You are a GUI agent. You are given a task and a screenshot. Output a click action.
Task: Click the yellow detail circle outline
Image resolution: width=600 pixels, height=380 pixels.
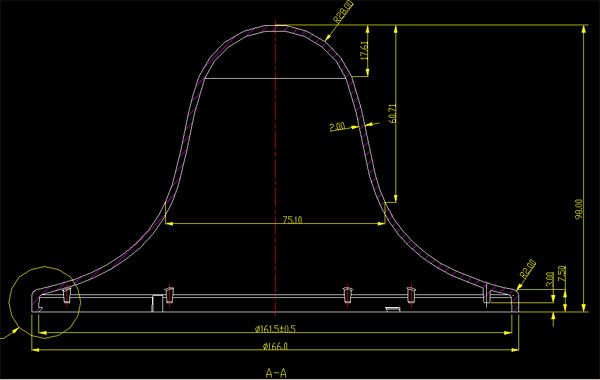tap(45, 302)
